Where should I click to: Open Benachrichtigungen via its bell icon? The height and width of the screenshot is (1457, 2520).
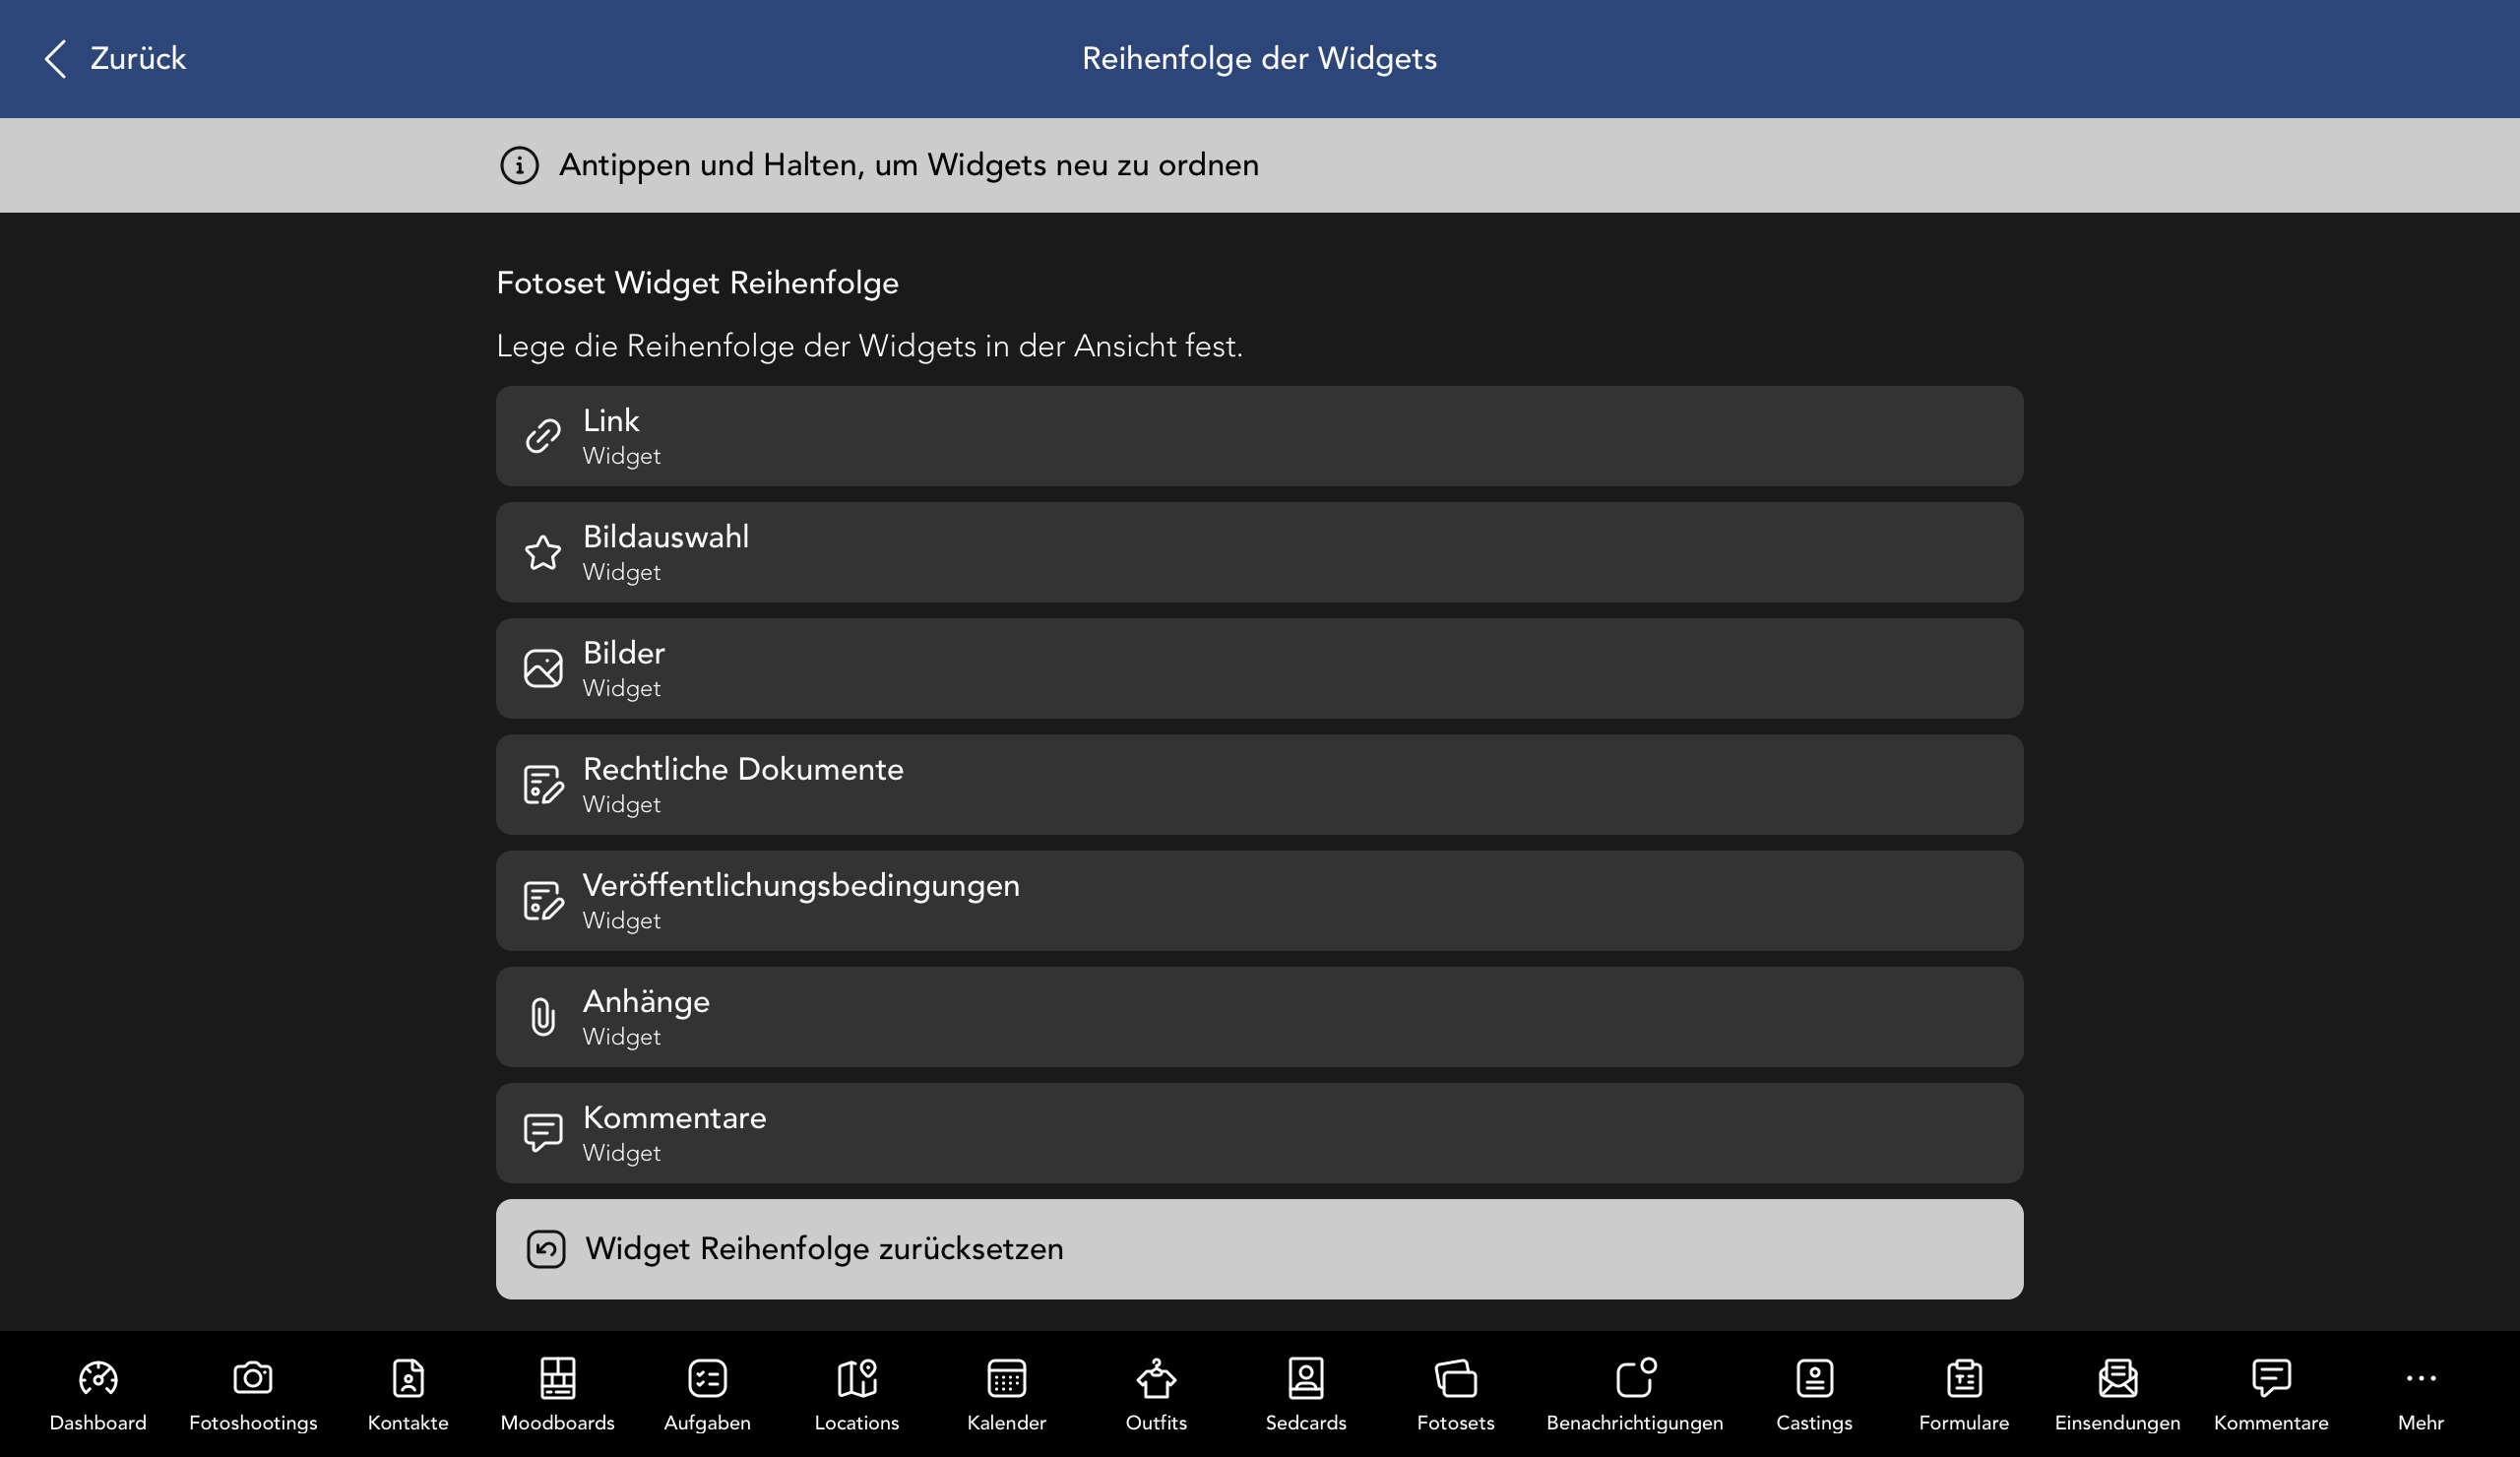pos(1634,1378)
